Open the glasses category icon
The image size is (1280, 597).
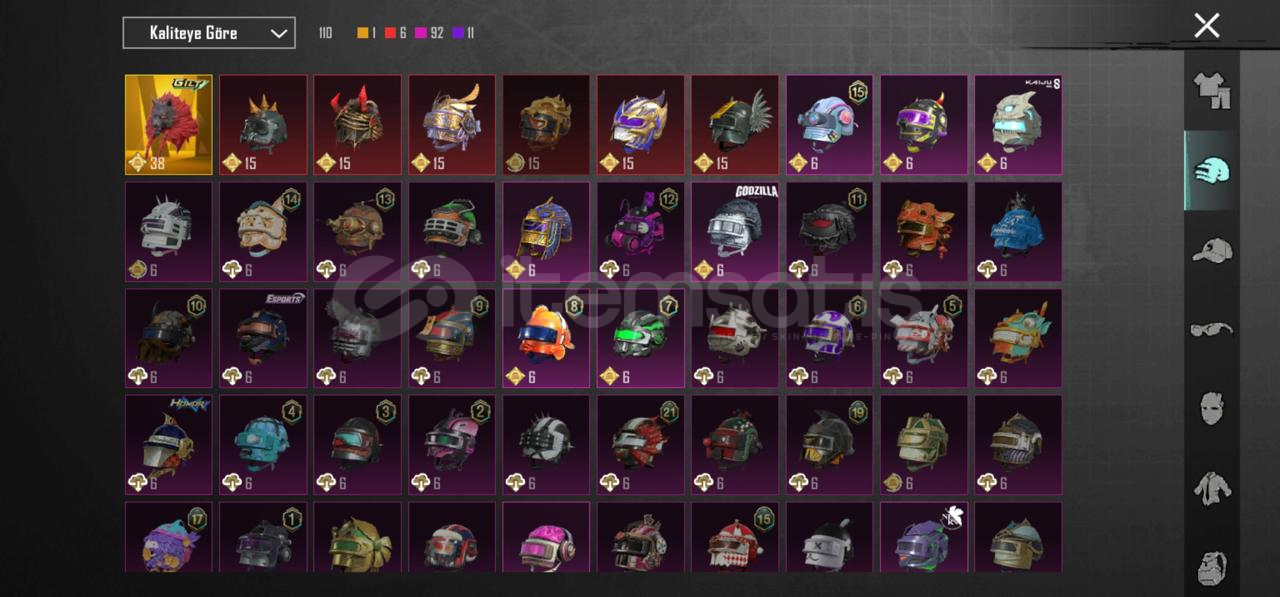1211,329
